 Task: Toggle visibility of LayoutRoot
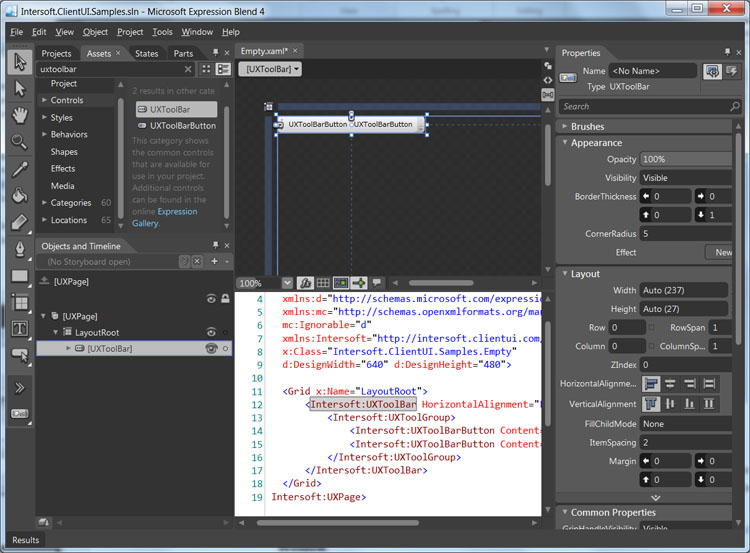pos(211,332)
